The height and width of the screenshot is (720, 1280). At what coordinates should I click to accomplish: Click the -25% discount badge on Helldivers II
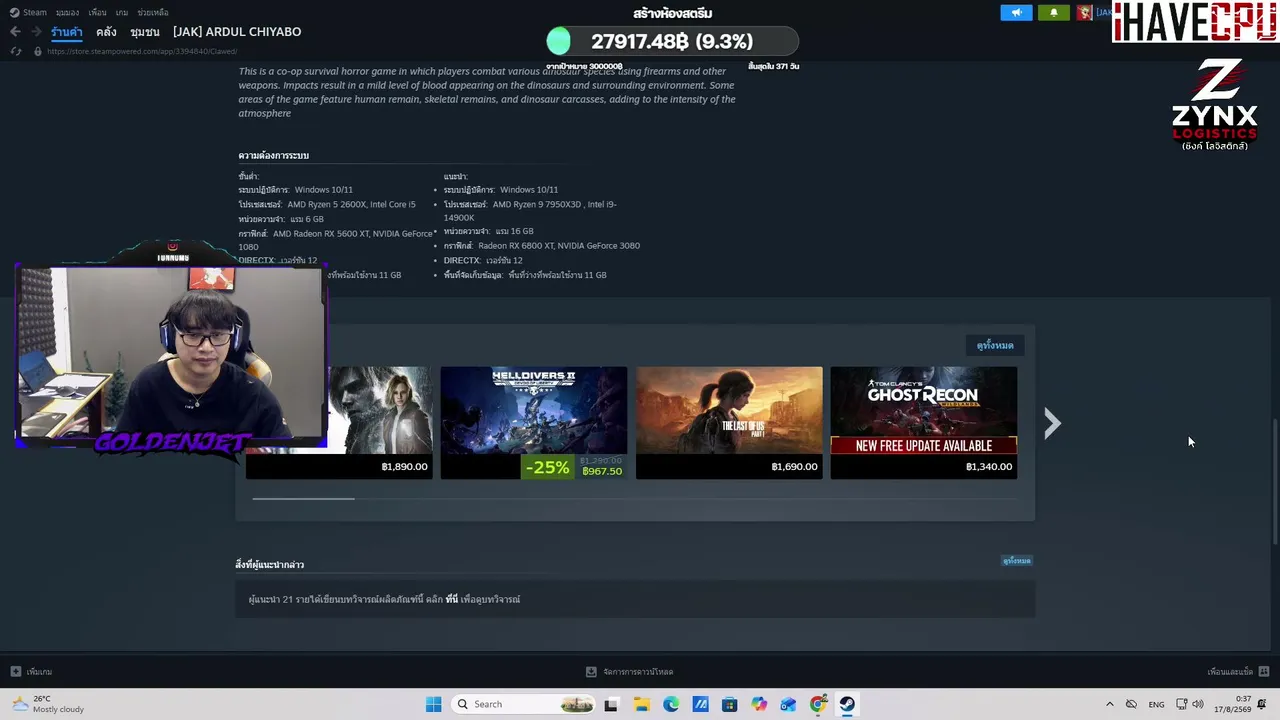click(548, 467)
